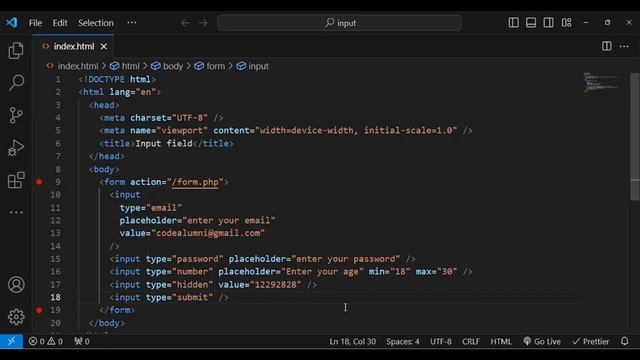Open body breadcrumb dropdown
Image resolution: width=640 pixels, height=360 pixels.
coord(167,66)
